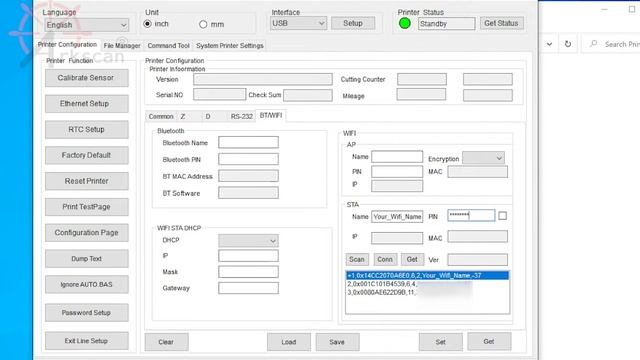Image resolution: width=640 pixels, height=360 pixels.
Task: Select network row '+1,0x14CC2070A8E0,6,2,Your_Wifi_Name,-37'
Action: (x=427, y=276)
